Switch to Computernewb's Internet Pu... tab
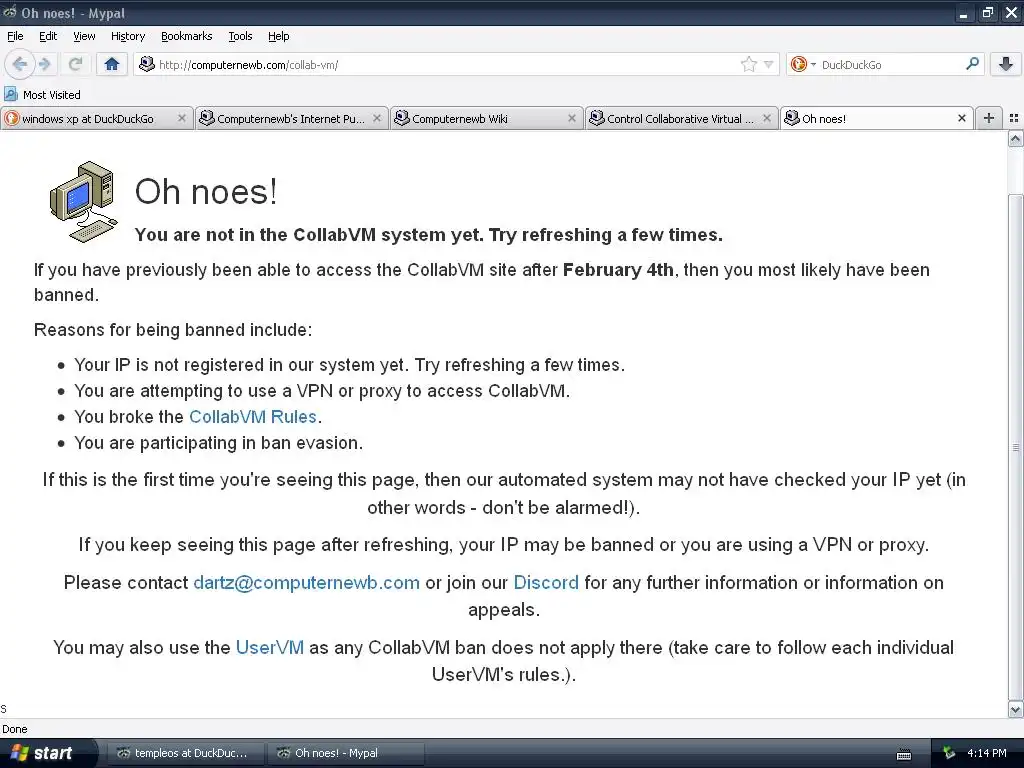Image resolution: width=1024 pixels, height=768 pixels. point(291,118)
